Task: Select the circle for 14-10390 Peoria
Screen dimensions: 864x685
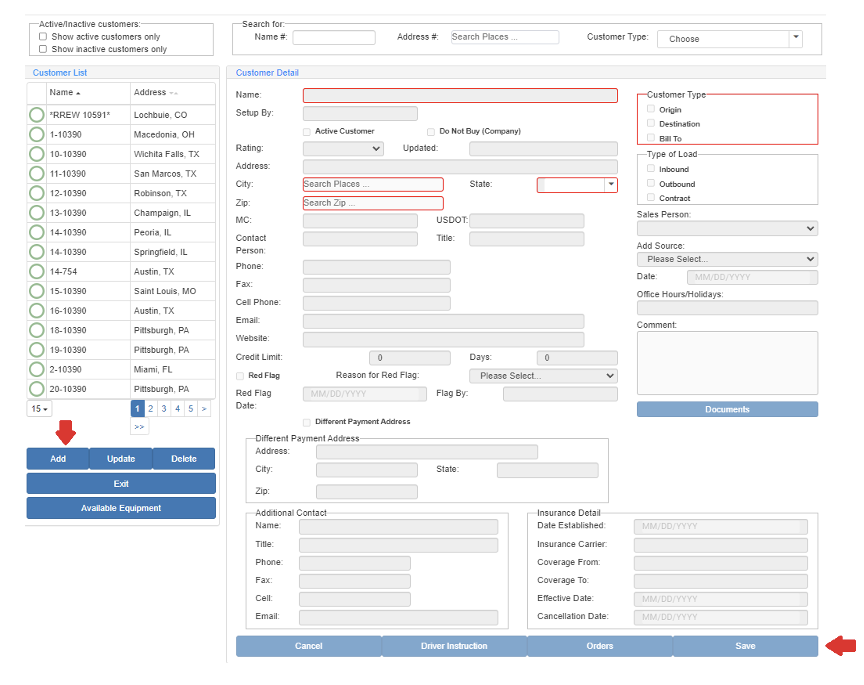Action: [x=36, y=232]
